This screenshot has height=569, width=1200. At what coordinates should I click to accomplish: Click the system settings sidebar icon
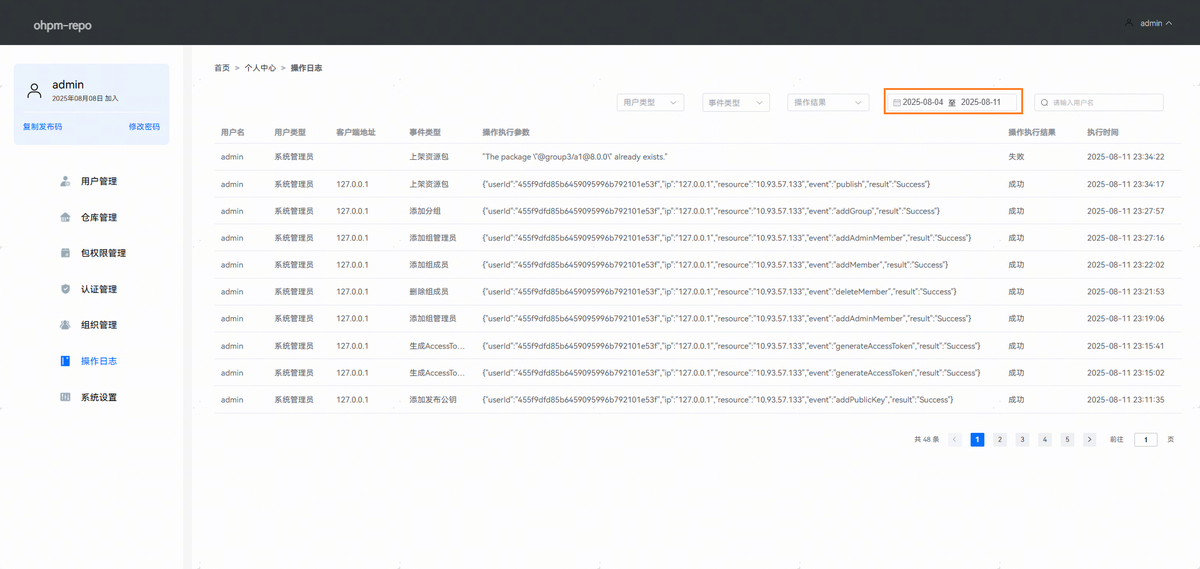[x=65, y=397]
